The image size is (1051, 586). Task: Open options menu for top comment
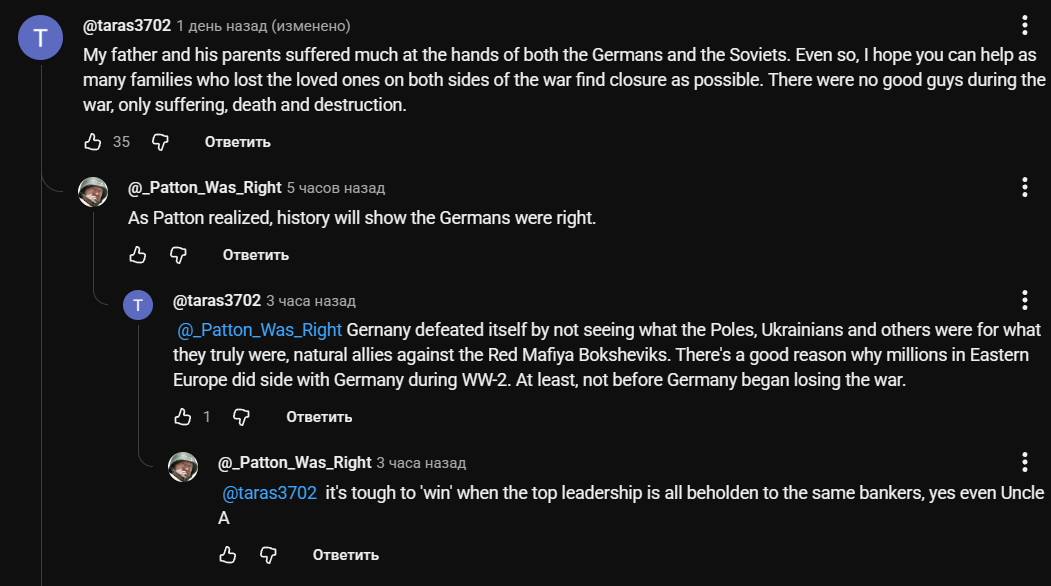pos(1024,25)
